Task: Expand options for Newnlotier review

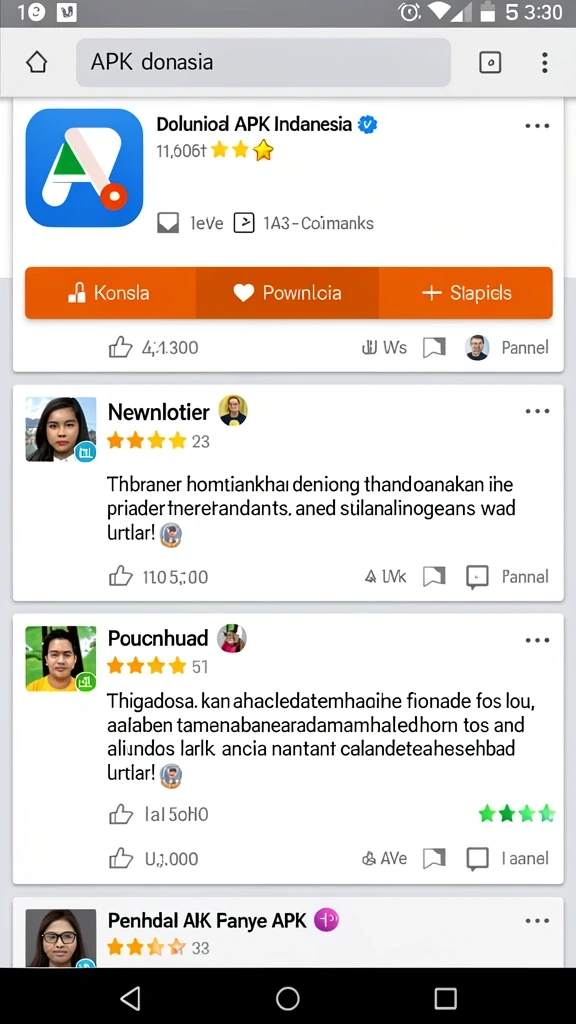Action: coord(537,411)
